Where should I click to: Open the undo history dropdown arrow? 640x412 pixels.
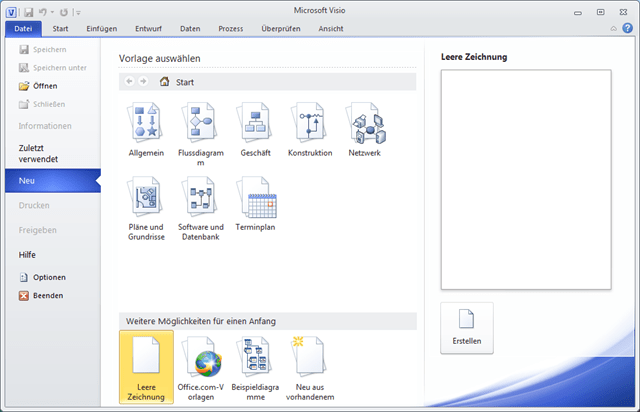coord(52,12)
